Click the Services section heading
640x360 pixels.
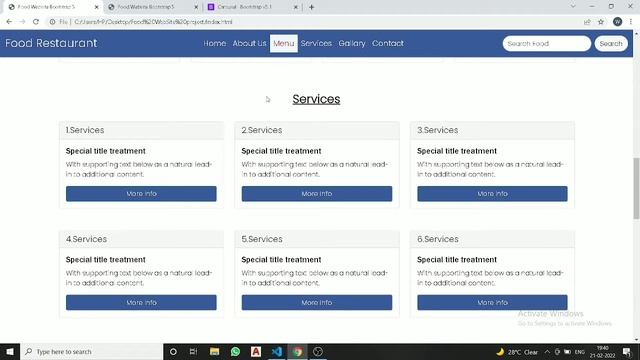pos(316,99)
